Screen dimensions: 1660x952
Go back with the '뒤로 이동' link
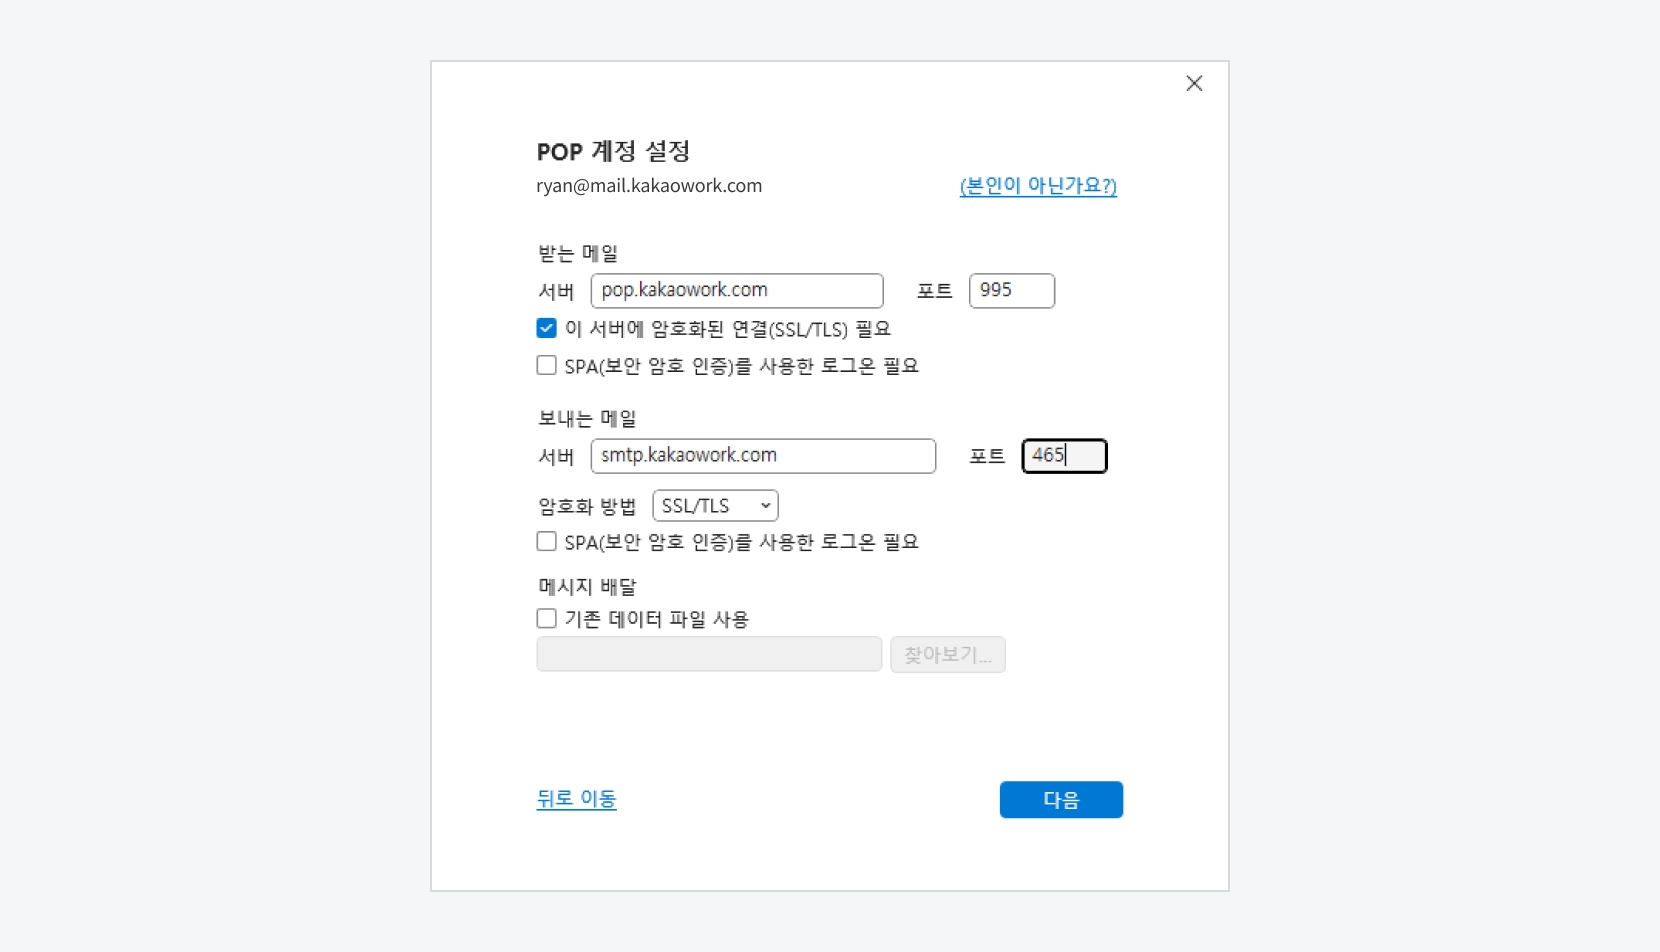[576, 799]
